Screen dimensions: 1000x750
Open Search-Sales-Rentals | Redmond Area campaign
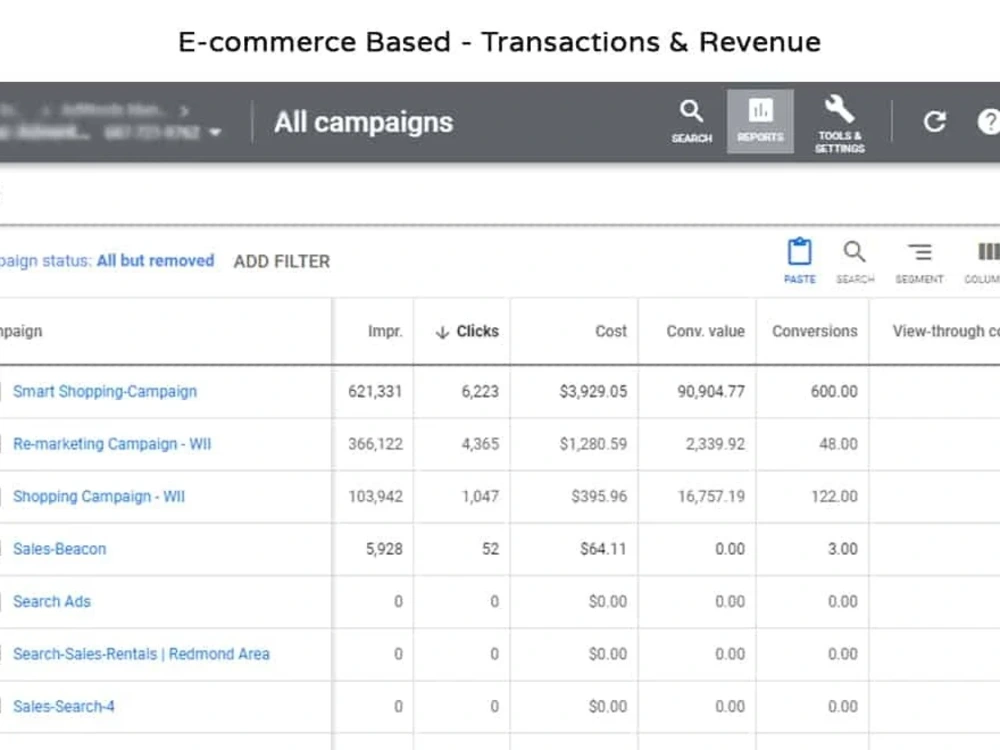pos(141,654)
